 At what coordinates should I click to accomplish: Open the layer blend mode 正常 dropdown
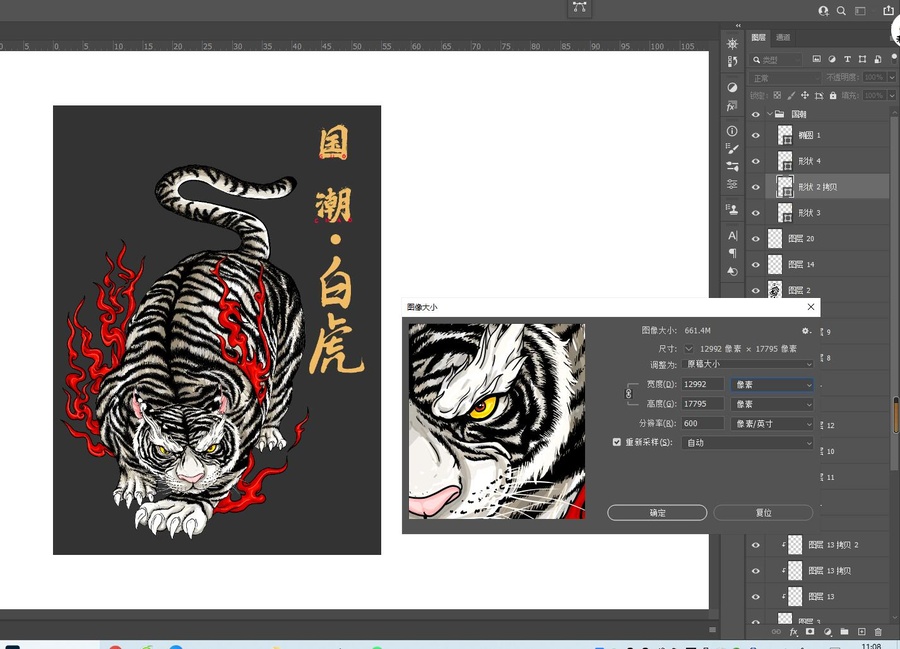coord(785,77)
